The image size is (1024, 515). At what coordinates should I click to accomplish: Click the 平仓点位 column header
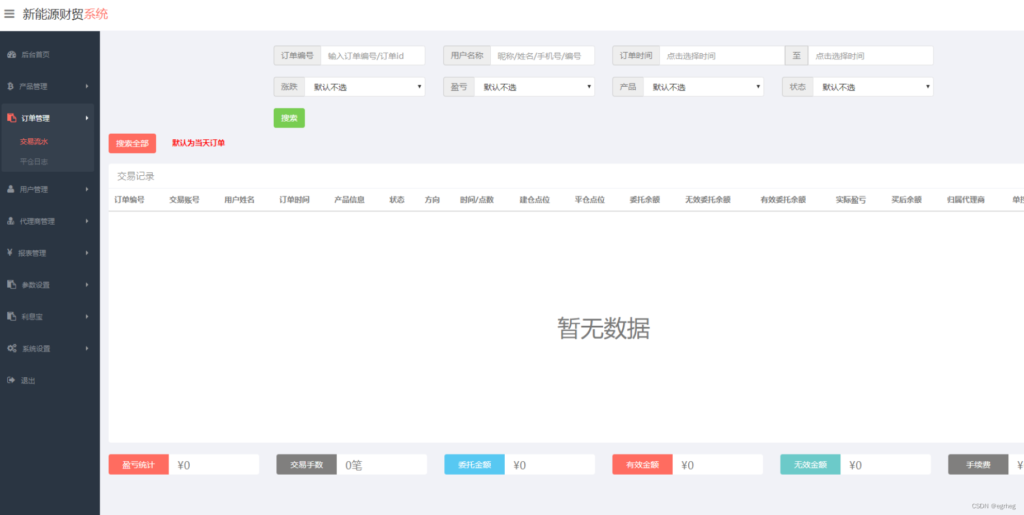pyautogui.click(x=590, y=200)
